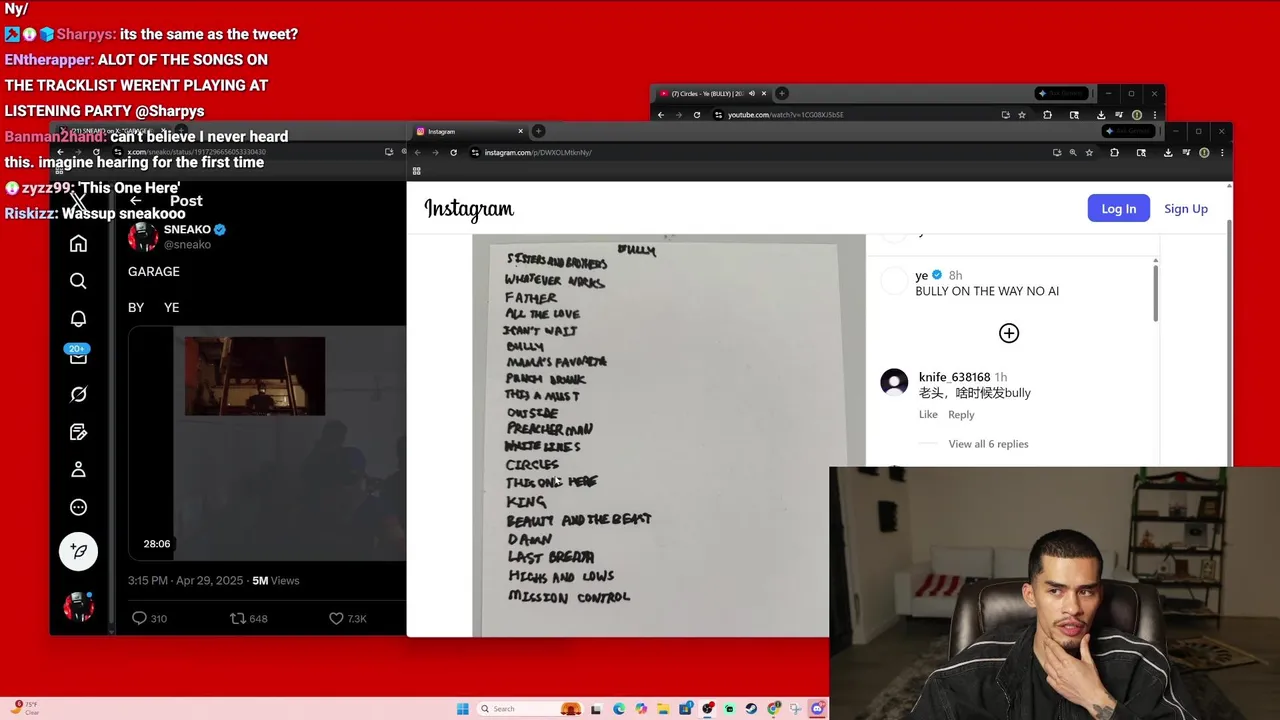The image size is (1280, 720).
Task: Open new tab in Instagram browser window
Action: pyautogui.click(x=538, y=131)
